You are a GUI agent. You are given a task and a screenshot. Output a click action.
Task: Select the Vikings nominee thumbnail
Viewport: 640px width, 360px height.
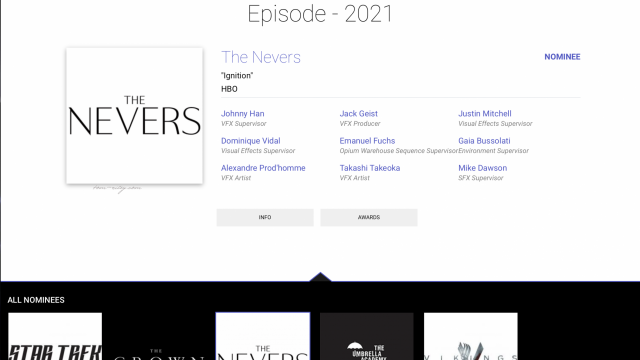[x=471, y=336]
